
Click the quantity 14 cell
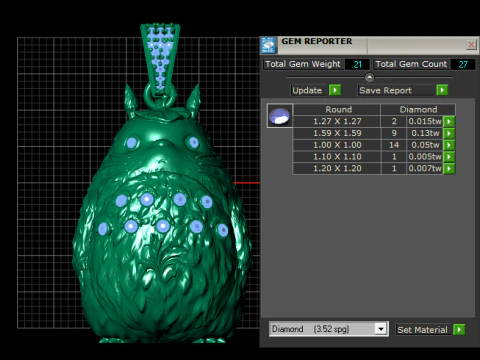coord(394,145)
